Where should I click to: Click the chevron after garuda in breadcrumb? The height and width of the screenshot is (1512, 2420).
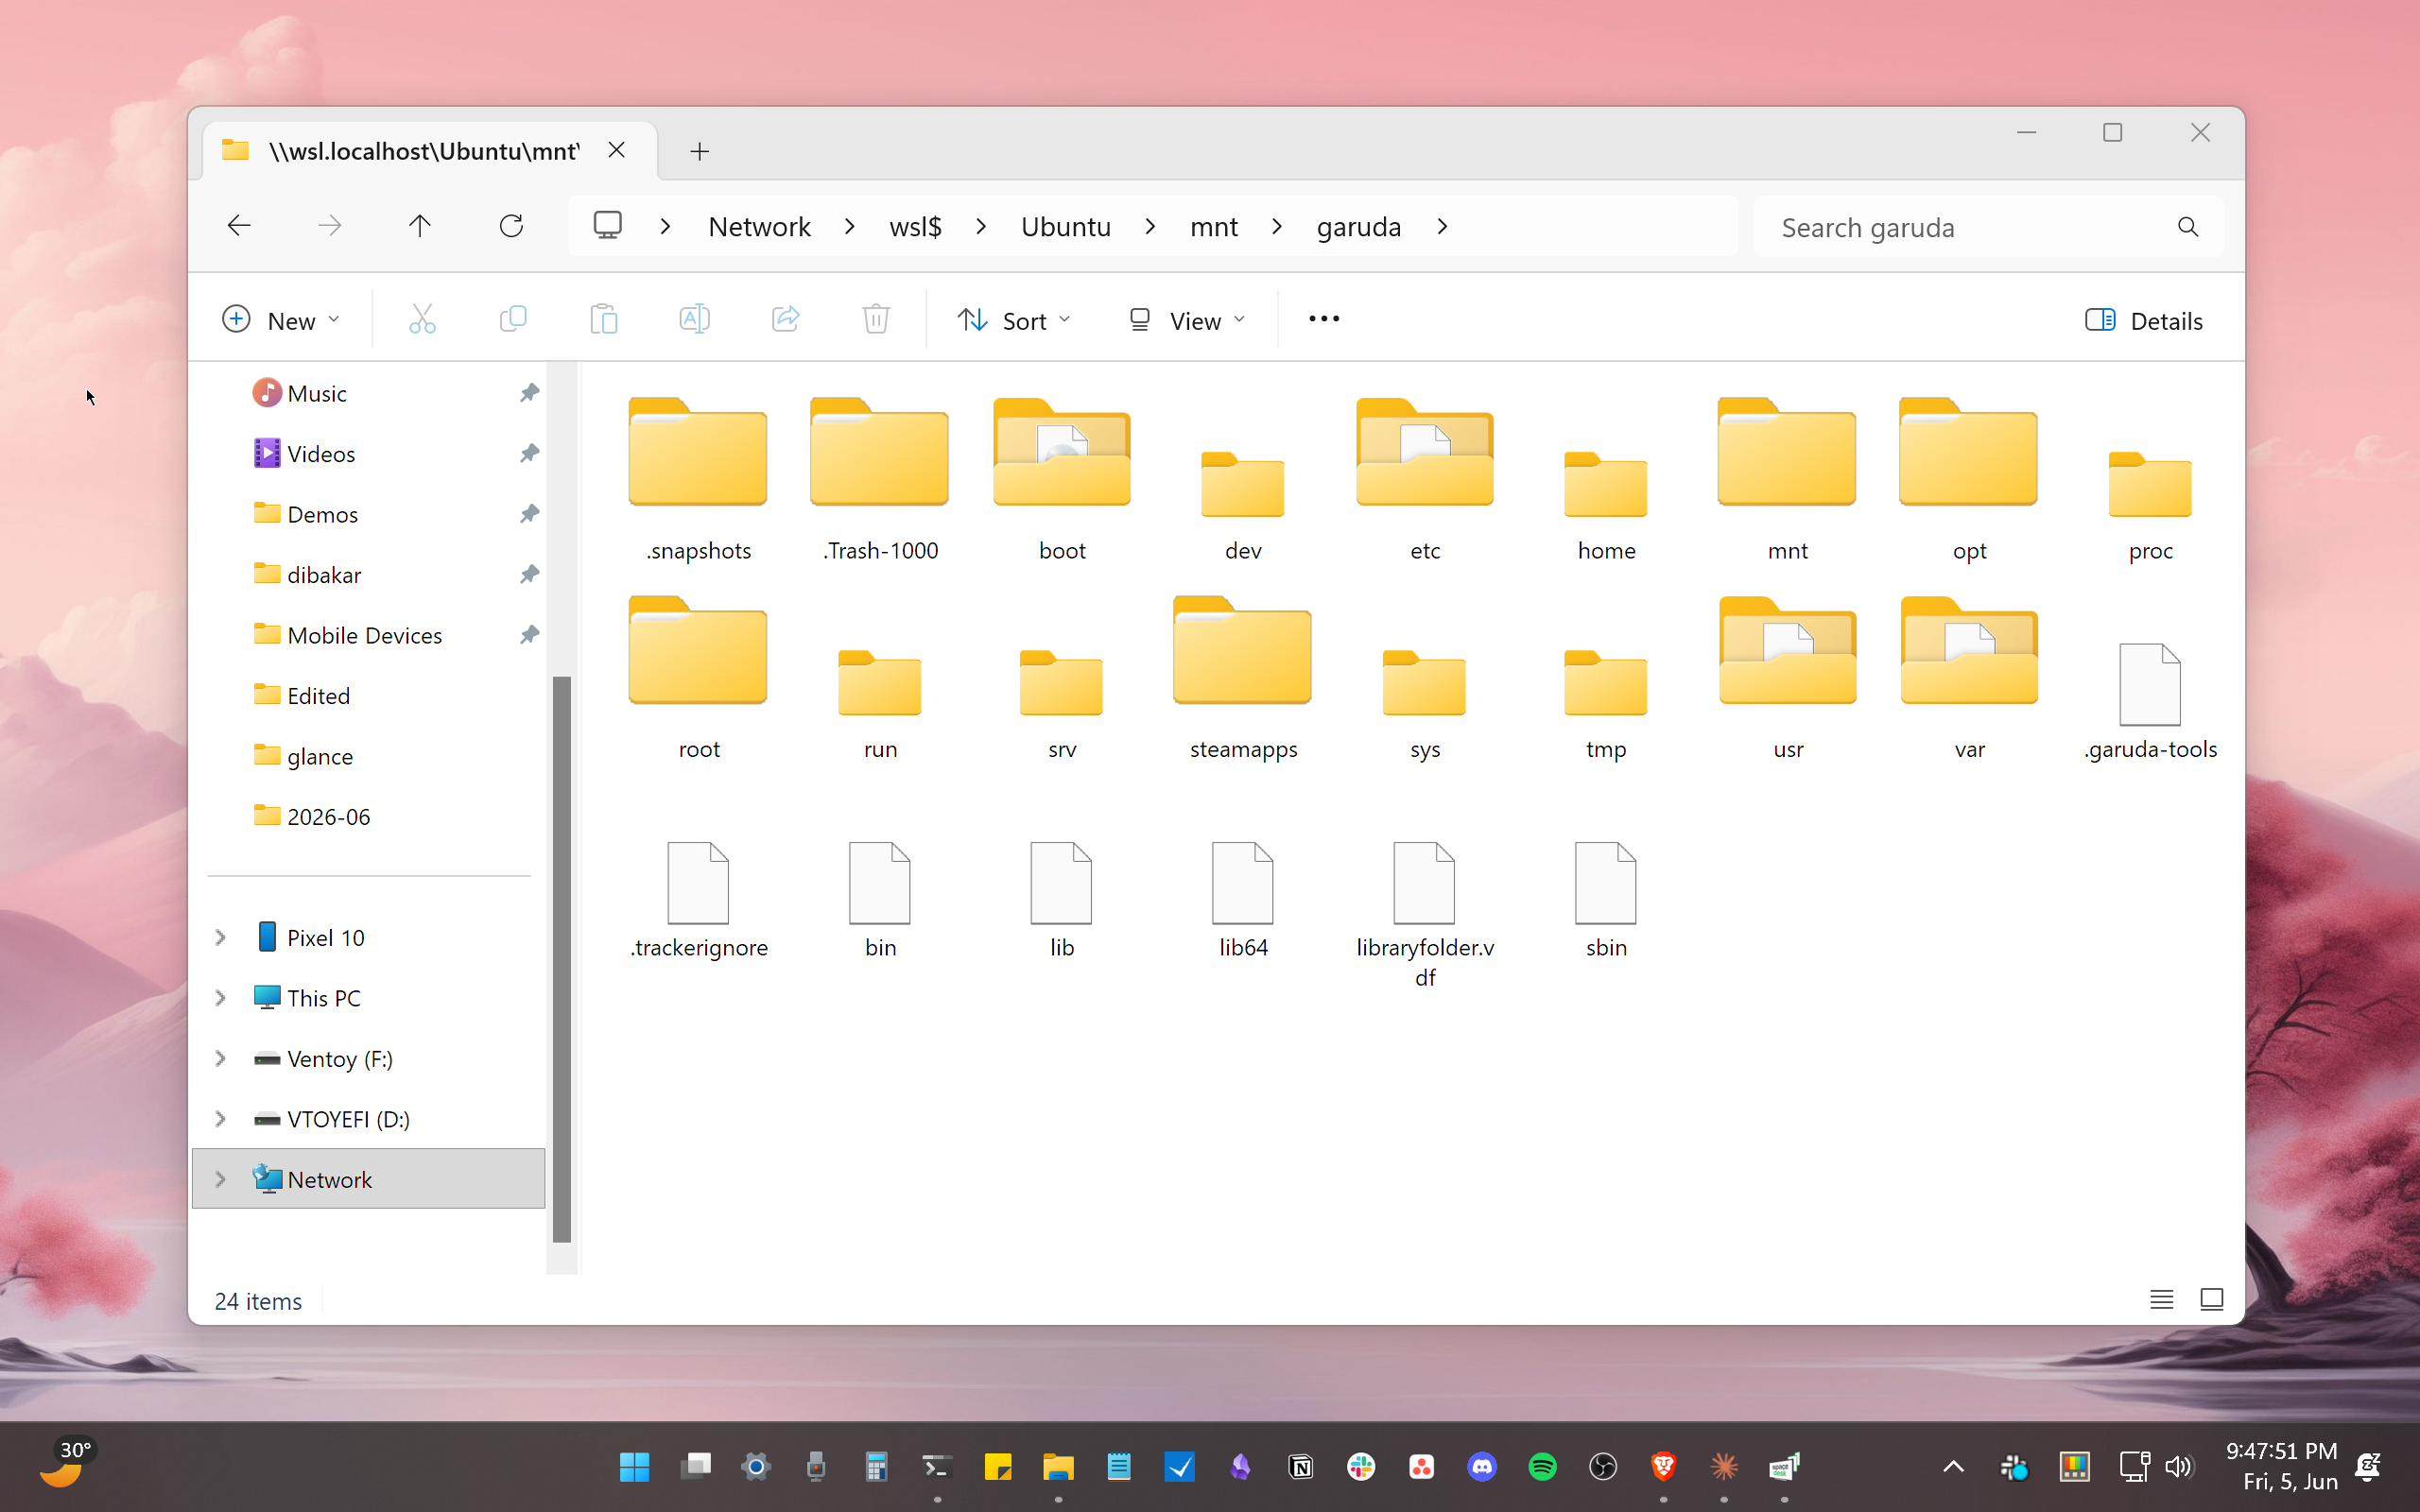1442,227
